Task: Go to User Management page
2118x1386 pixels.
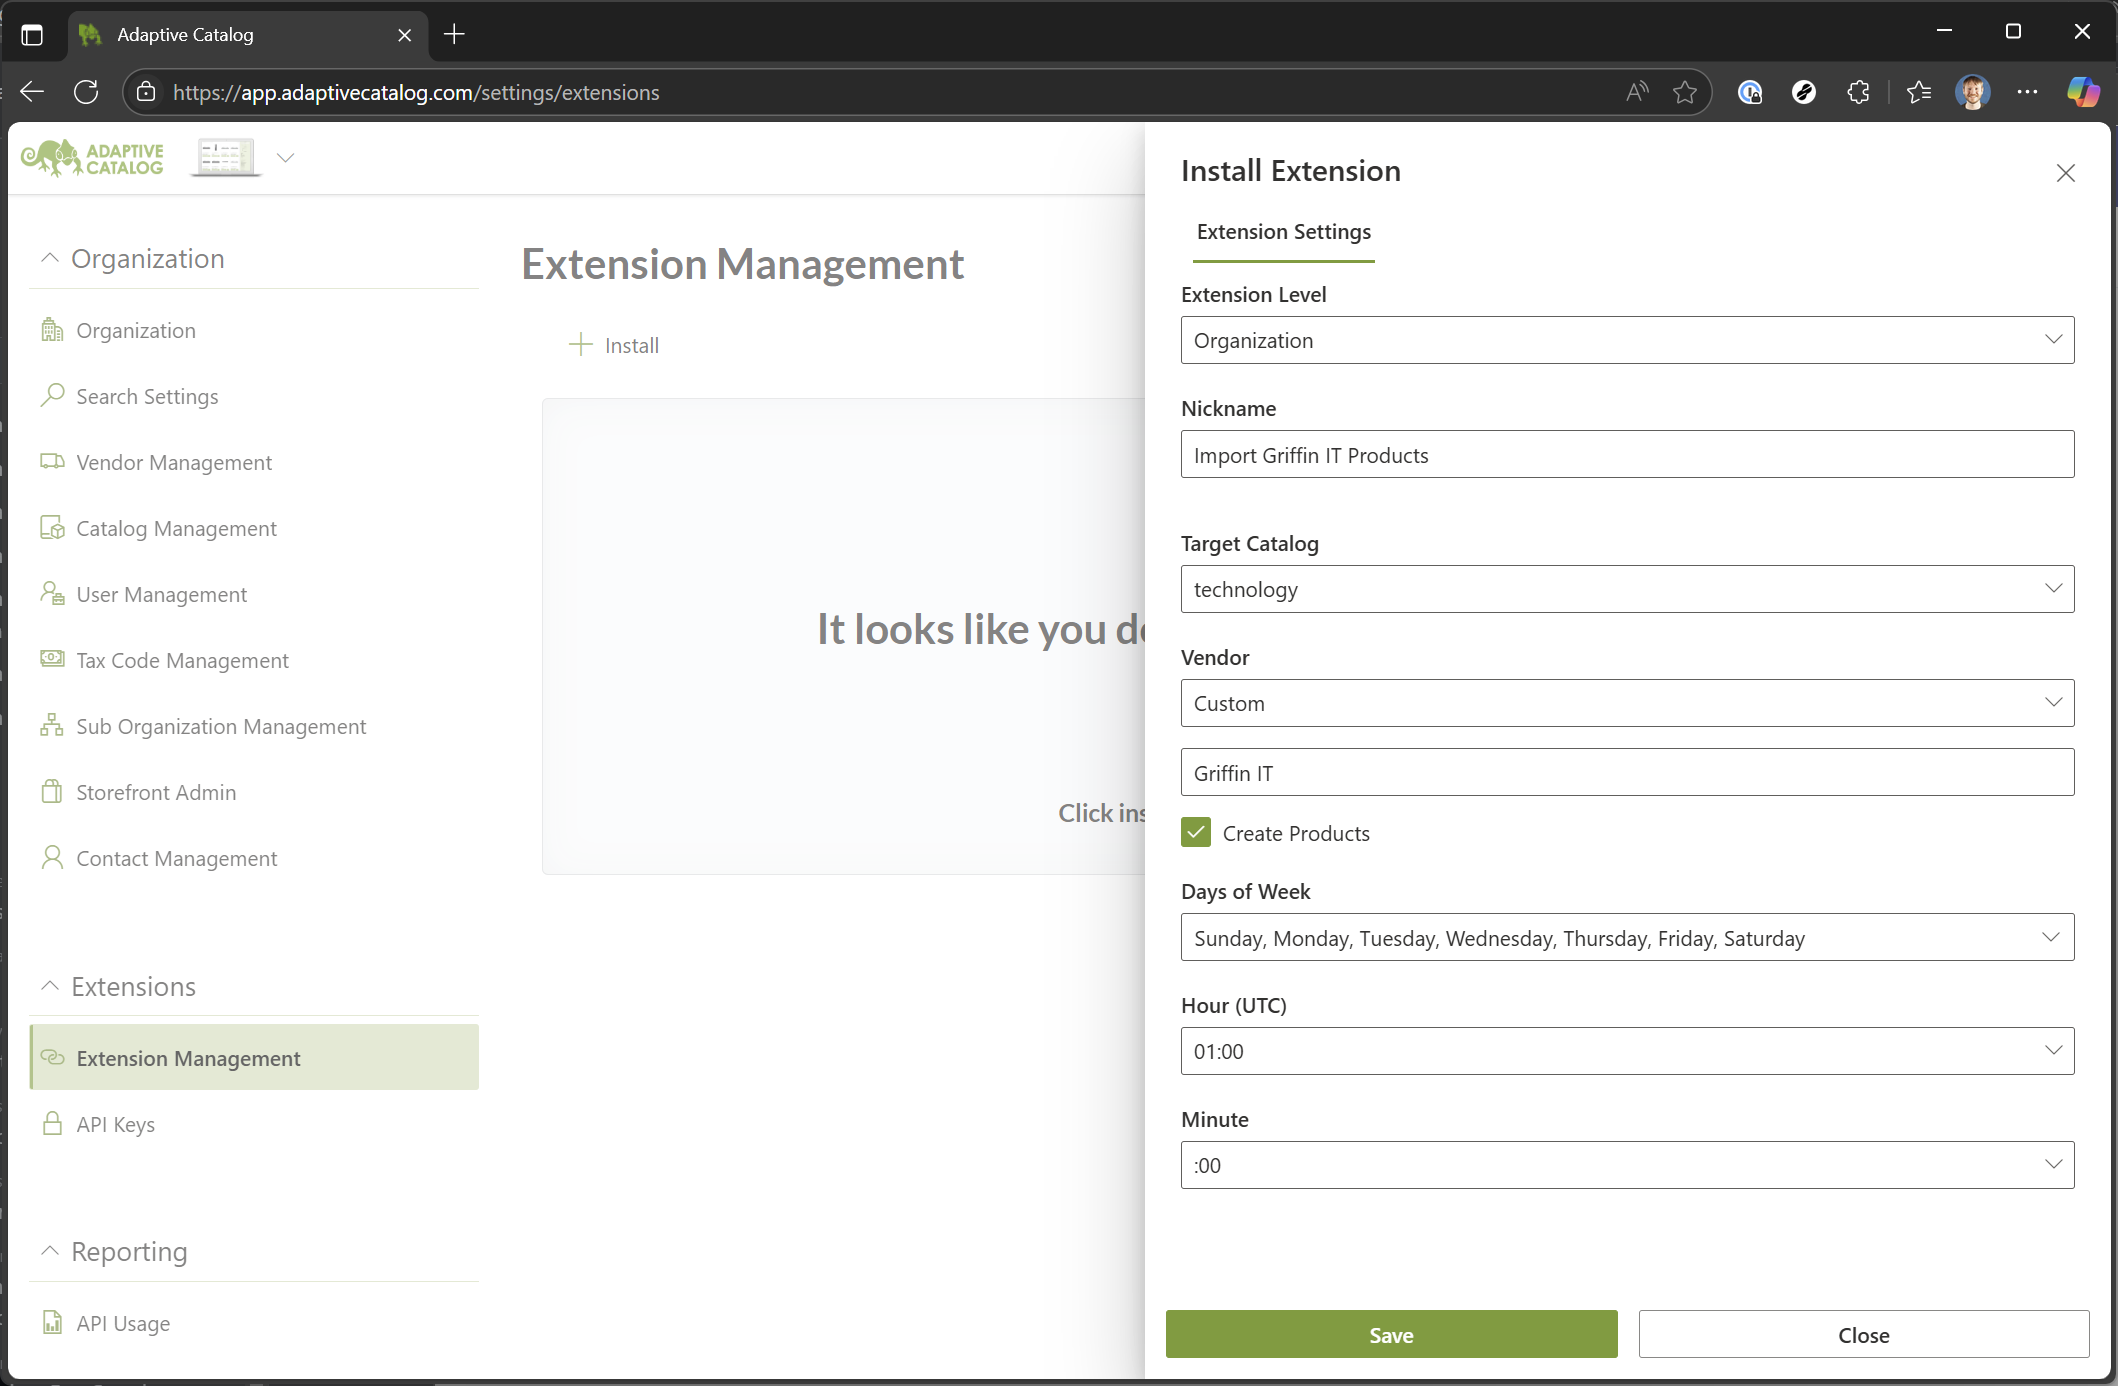Action: pyautogui.click(x=161, y=594)
